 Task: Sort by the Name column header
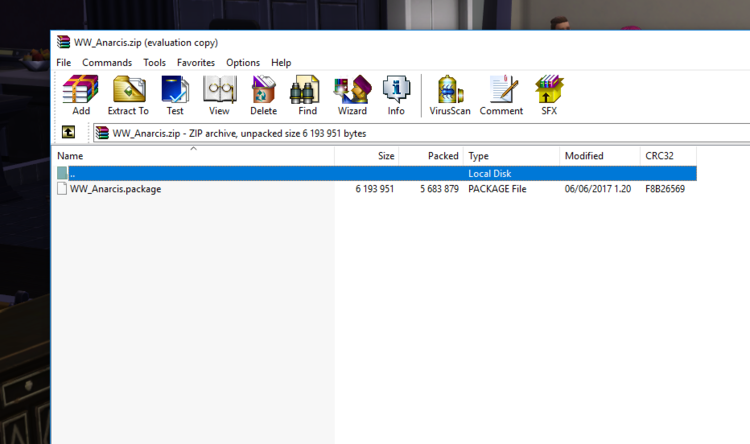coord(193,156)
